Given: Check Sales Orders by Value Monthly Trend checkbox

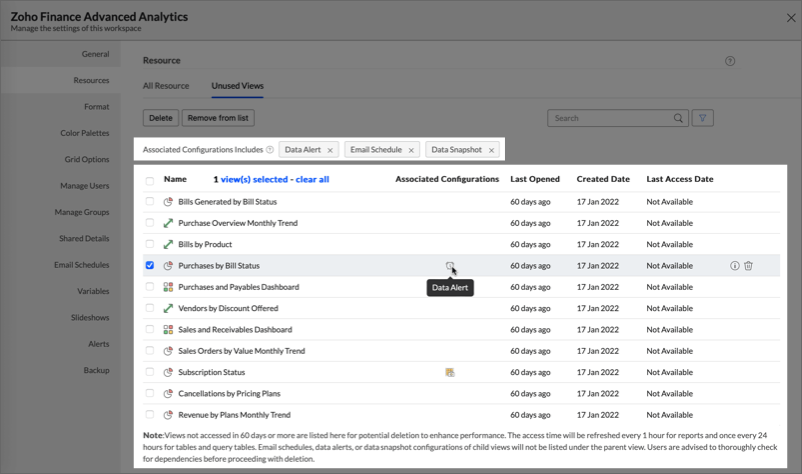Looking at the screenshot, I should (x=149, y=351).
